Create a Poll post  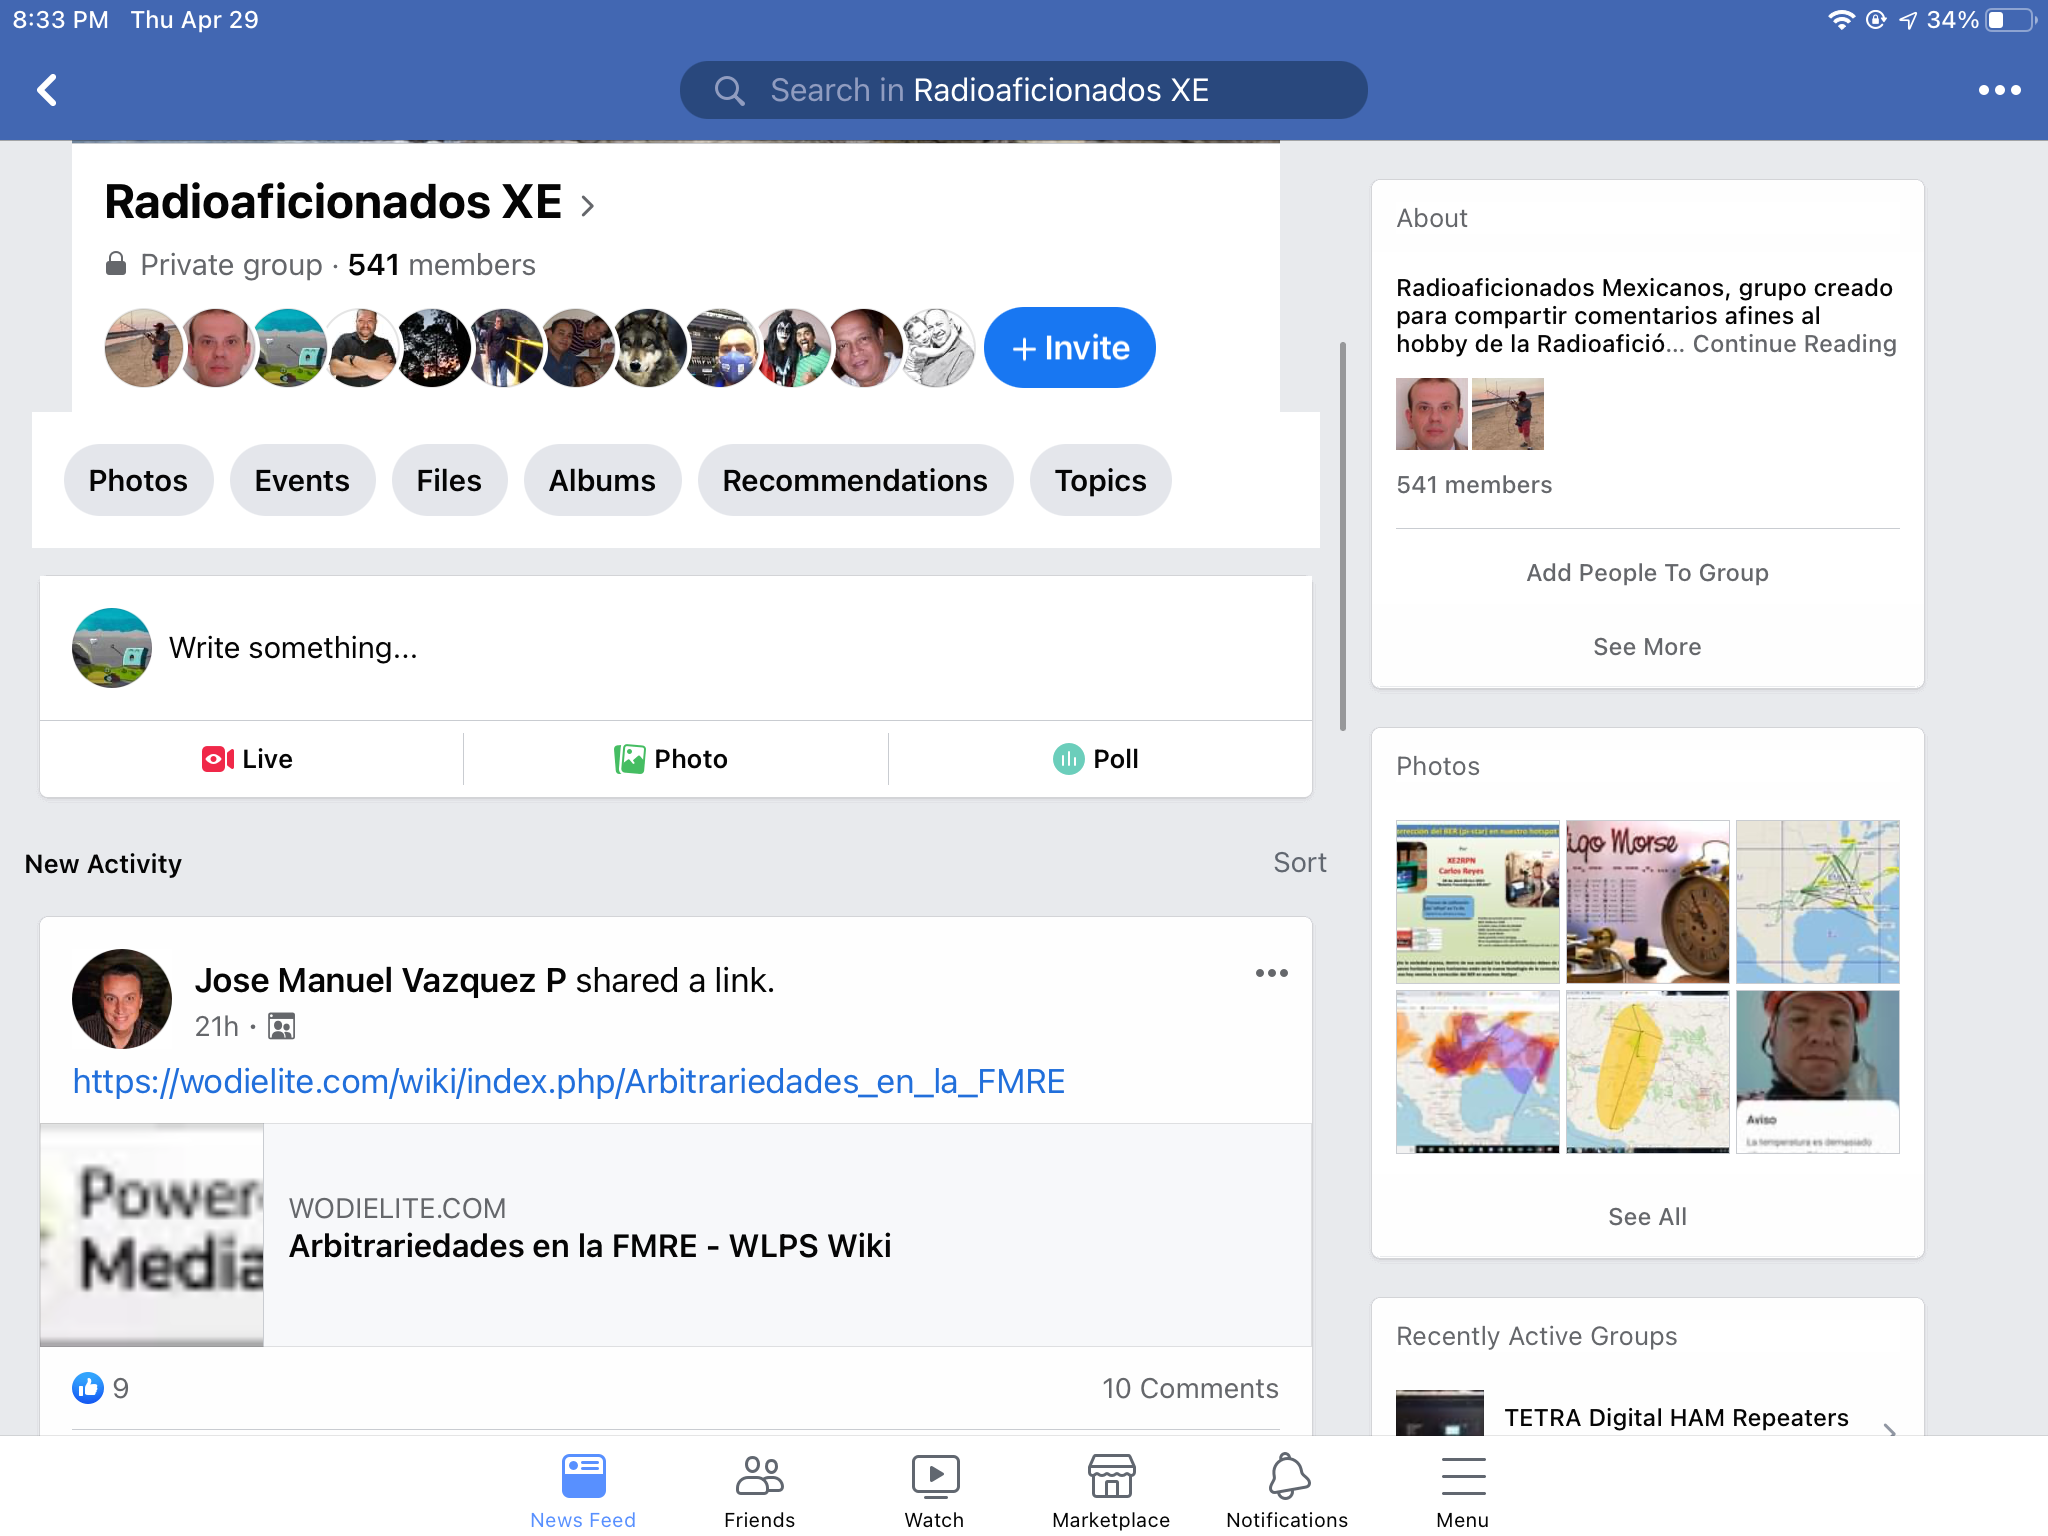(1096, 759)
